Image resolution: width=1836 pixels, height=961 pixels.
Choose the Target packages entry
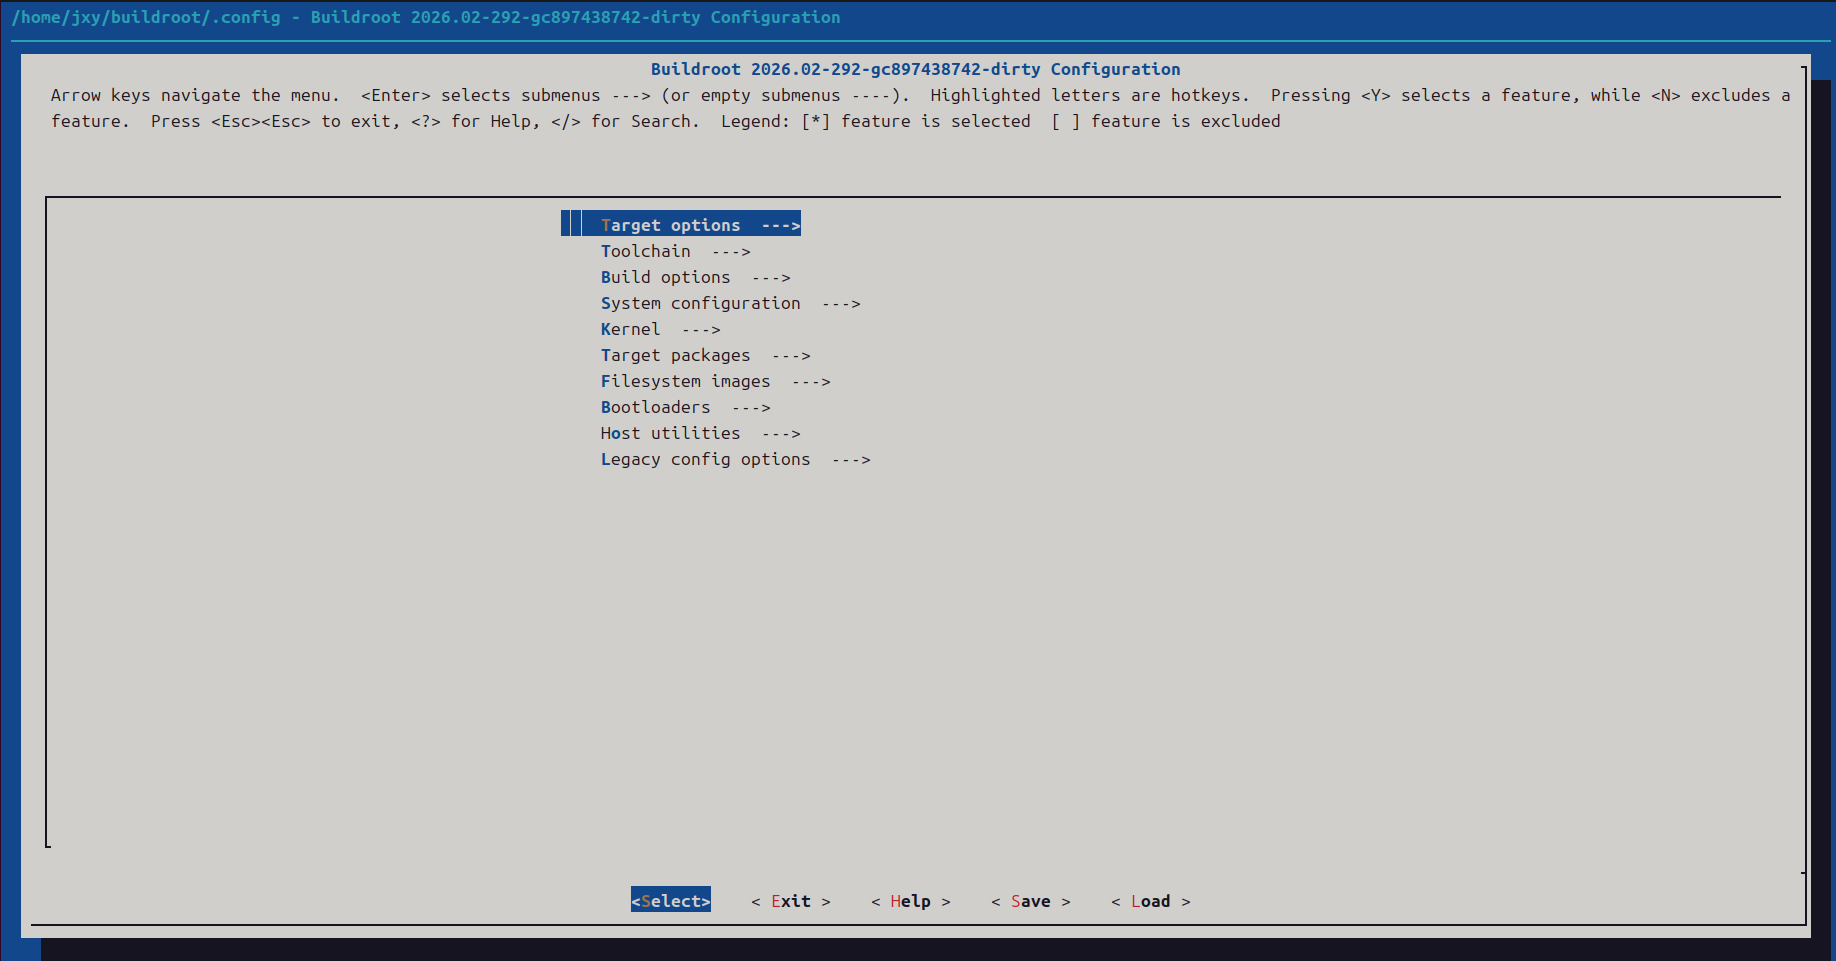(x=675, y=355)
